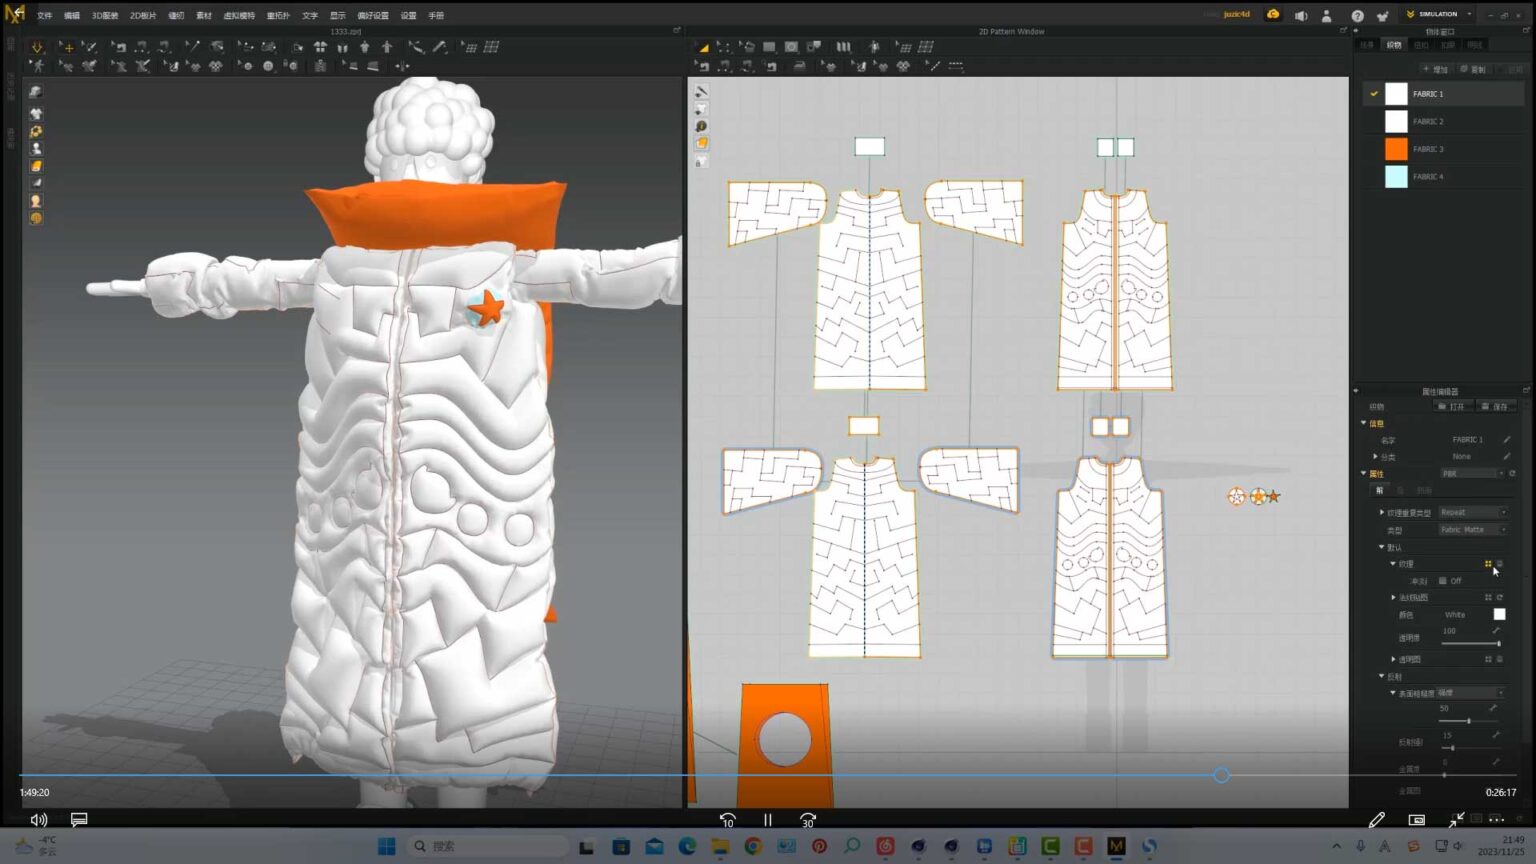Click the 保存 save button in property editor
The width and height of the screenshot is (1536, 864).
[x=1495, y=406]
